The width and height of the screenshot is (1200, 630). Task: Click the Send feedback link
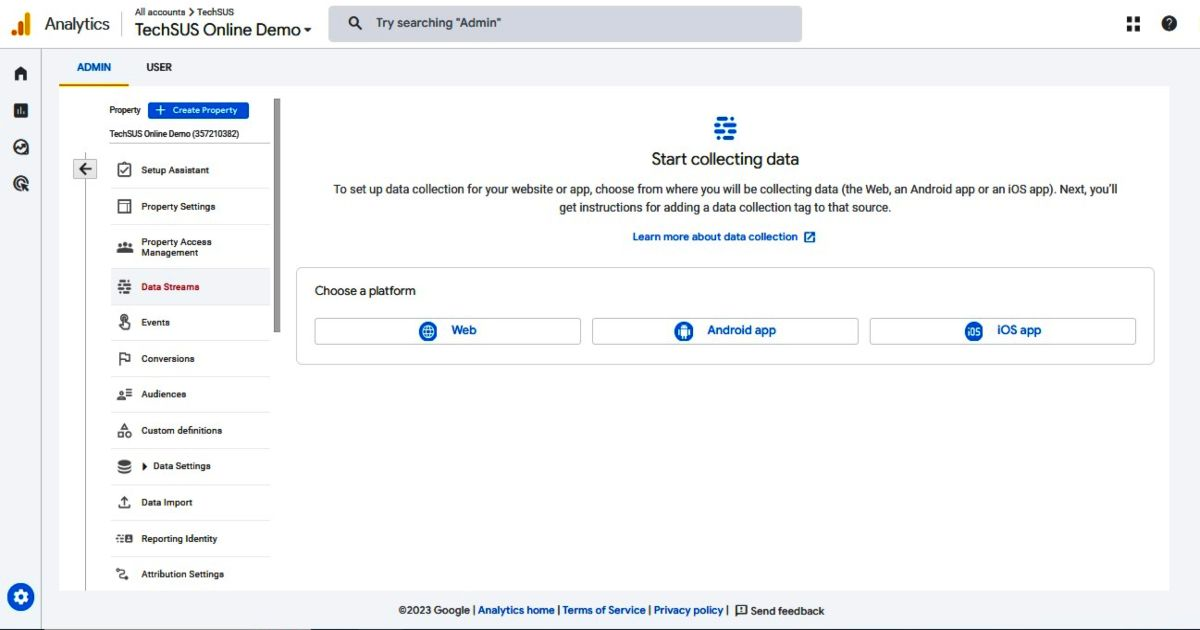787,611
